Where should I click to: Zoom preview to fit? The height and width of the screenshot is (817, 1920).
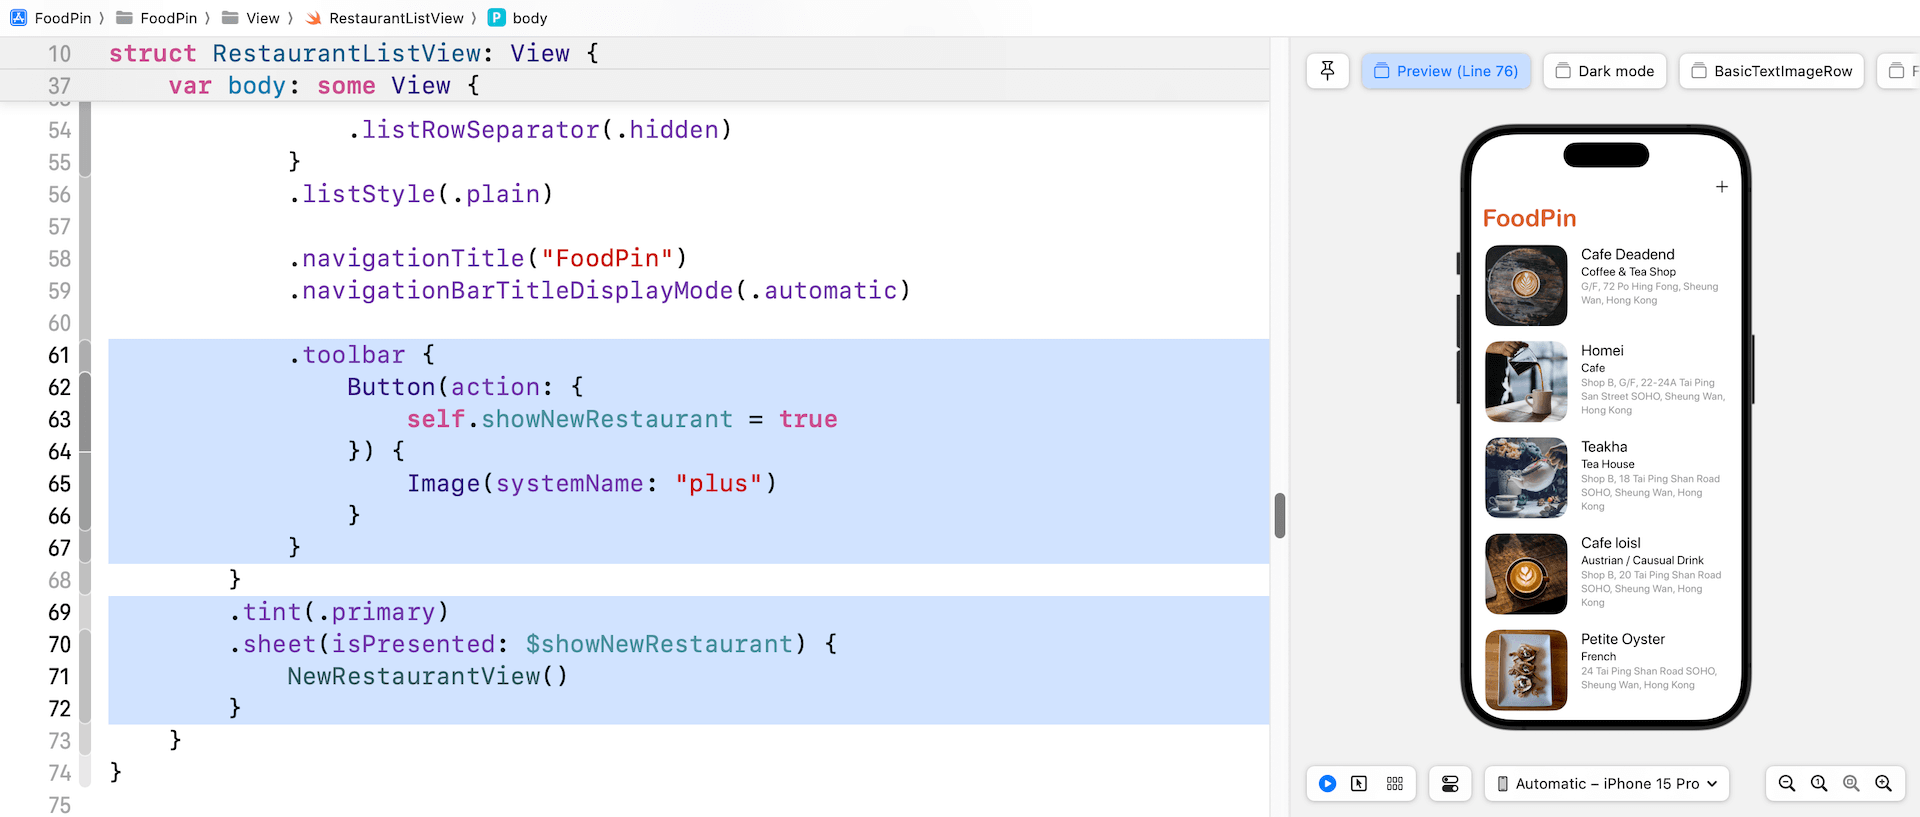[x=1851, y=784]
